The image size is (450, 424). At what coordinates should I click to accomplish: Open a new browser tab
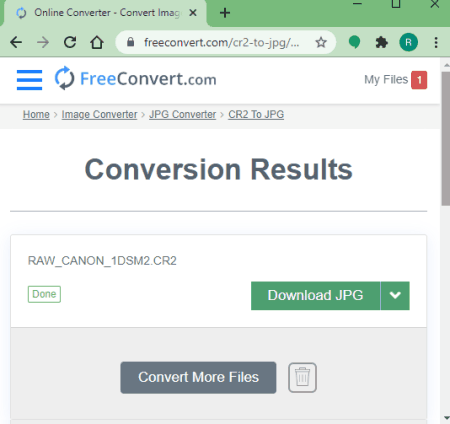[225, 13]
